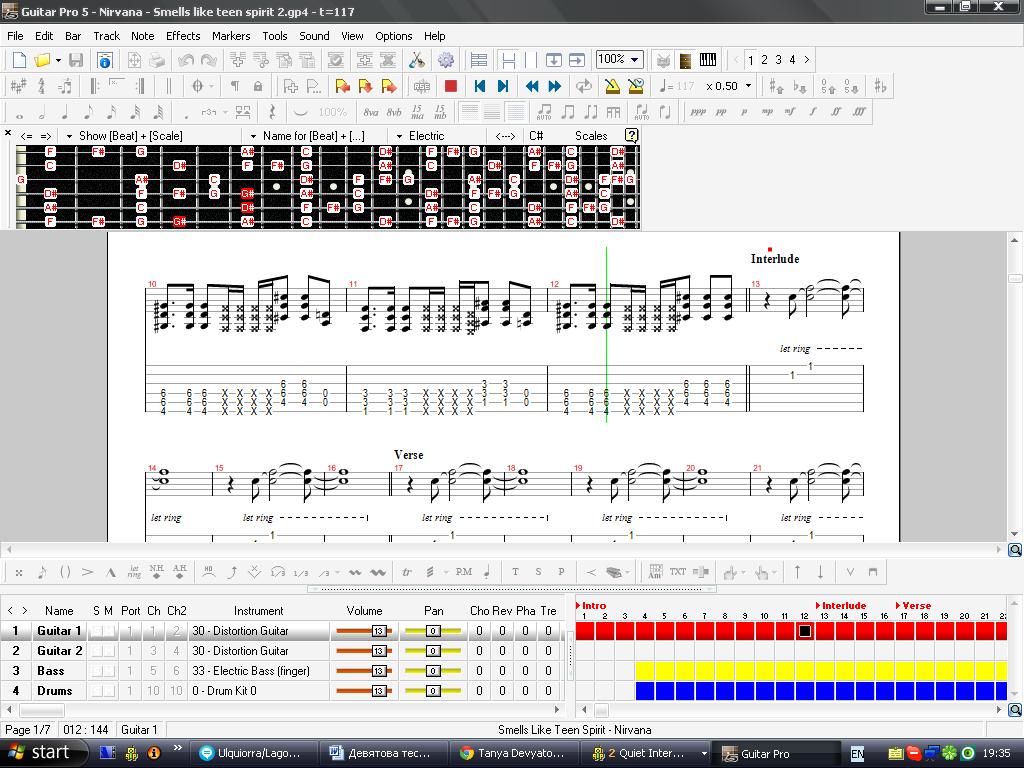Toggle the accented note effect
This screenshot has width=1024, height=768.
[x=88, y=572]
